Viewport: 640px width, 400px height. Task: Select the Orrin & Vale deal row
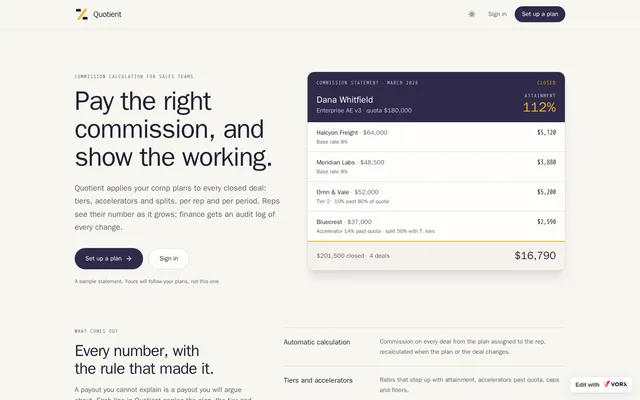(x=436, y=196)
